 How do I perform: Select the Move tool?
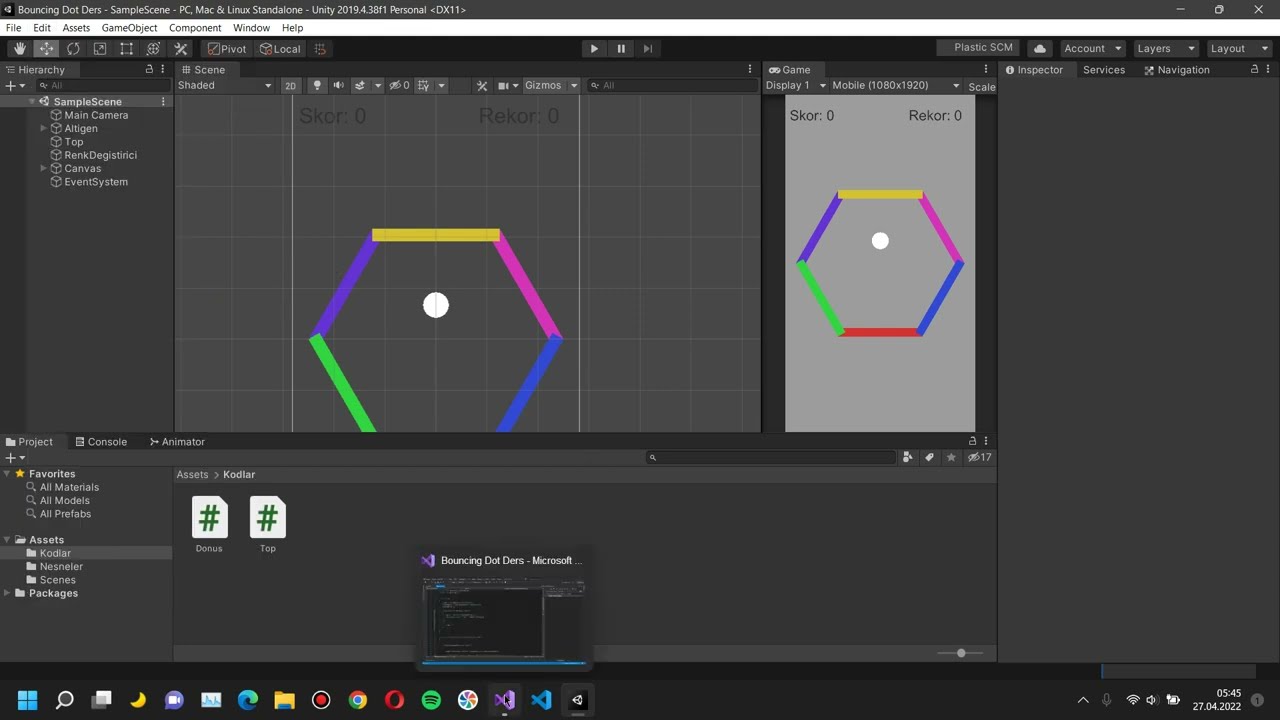(46, 48)
